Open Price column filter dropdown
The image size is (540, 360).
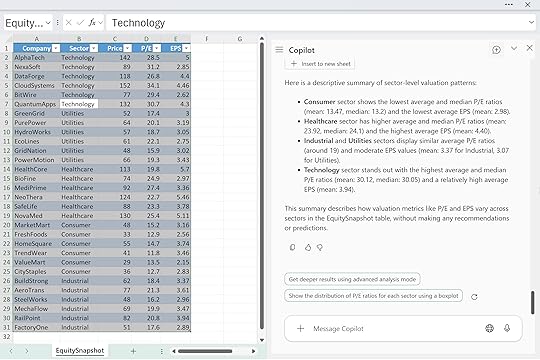(127, 48)
